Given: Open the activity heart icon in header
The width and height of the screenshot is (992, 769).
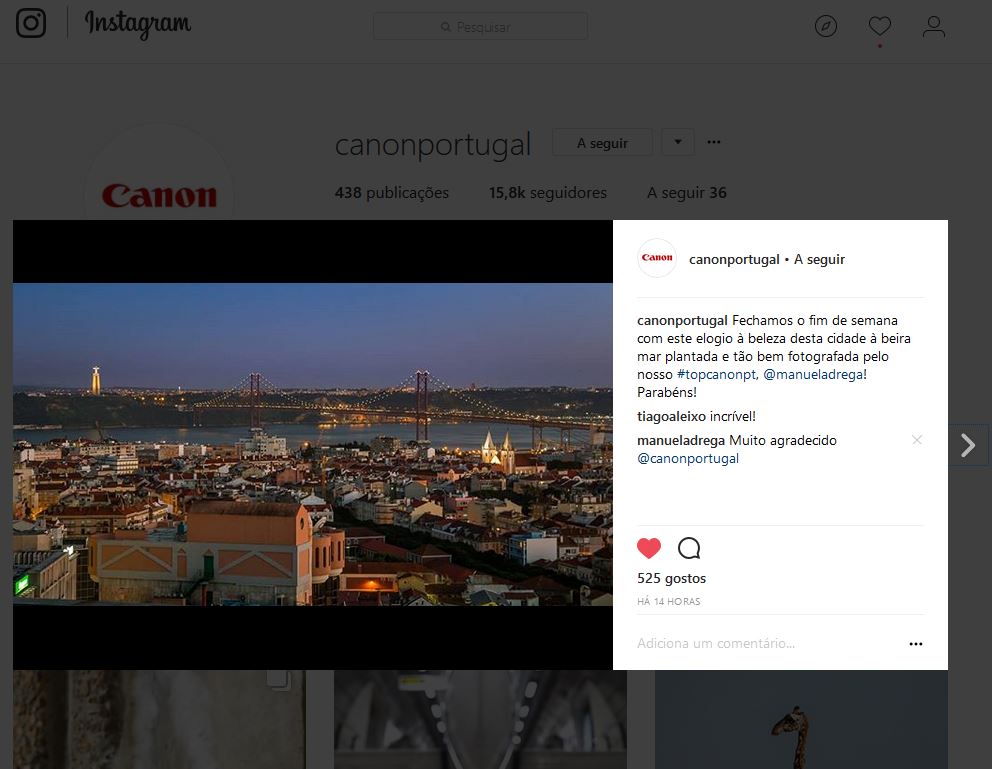Looking at the screenshot, I should click(x=879, y=26).
